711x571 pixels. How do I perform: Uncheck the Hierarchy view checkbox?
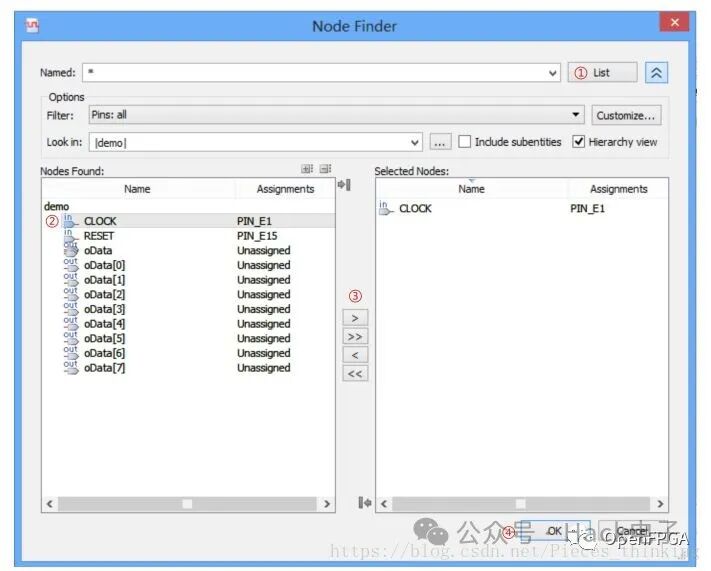(x=579, y=142)
